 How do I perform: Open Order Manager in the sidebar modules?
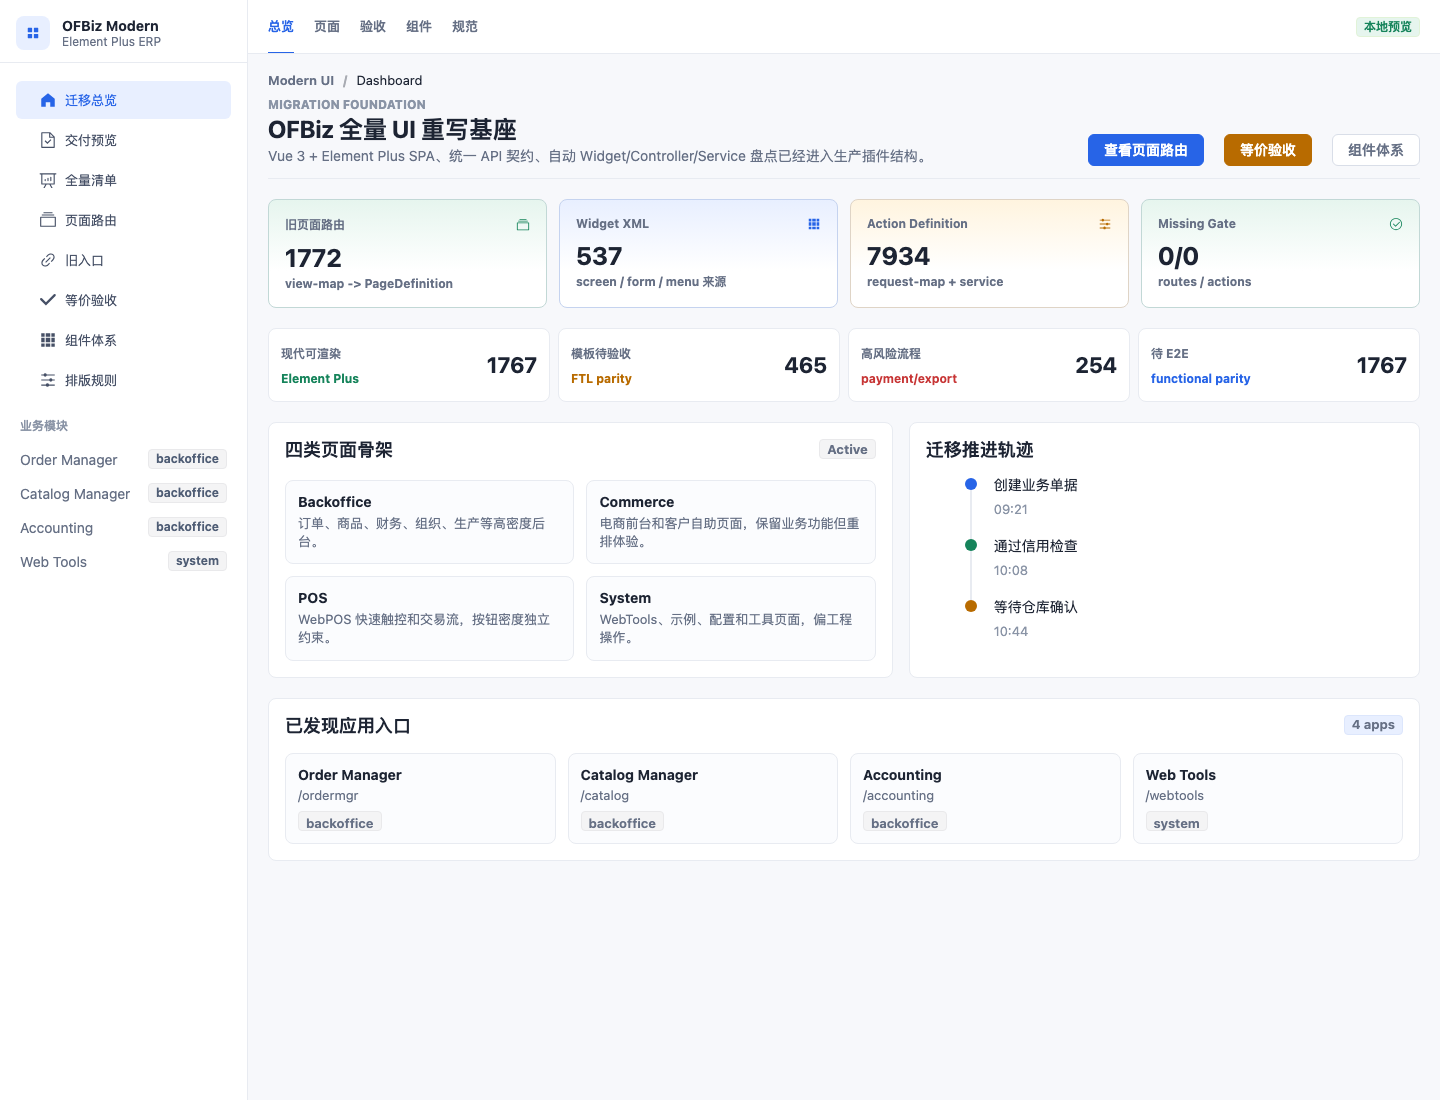click(123, 460)
